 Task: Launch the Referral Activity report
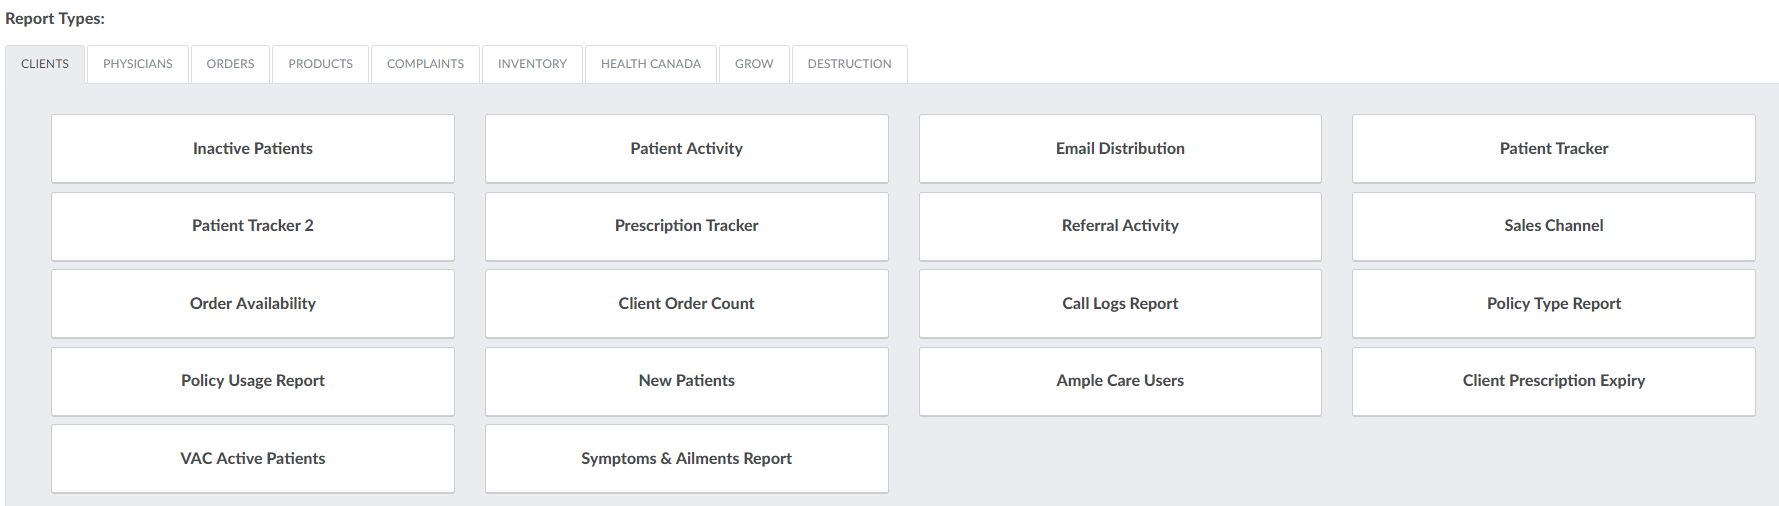point(1120,226)
